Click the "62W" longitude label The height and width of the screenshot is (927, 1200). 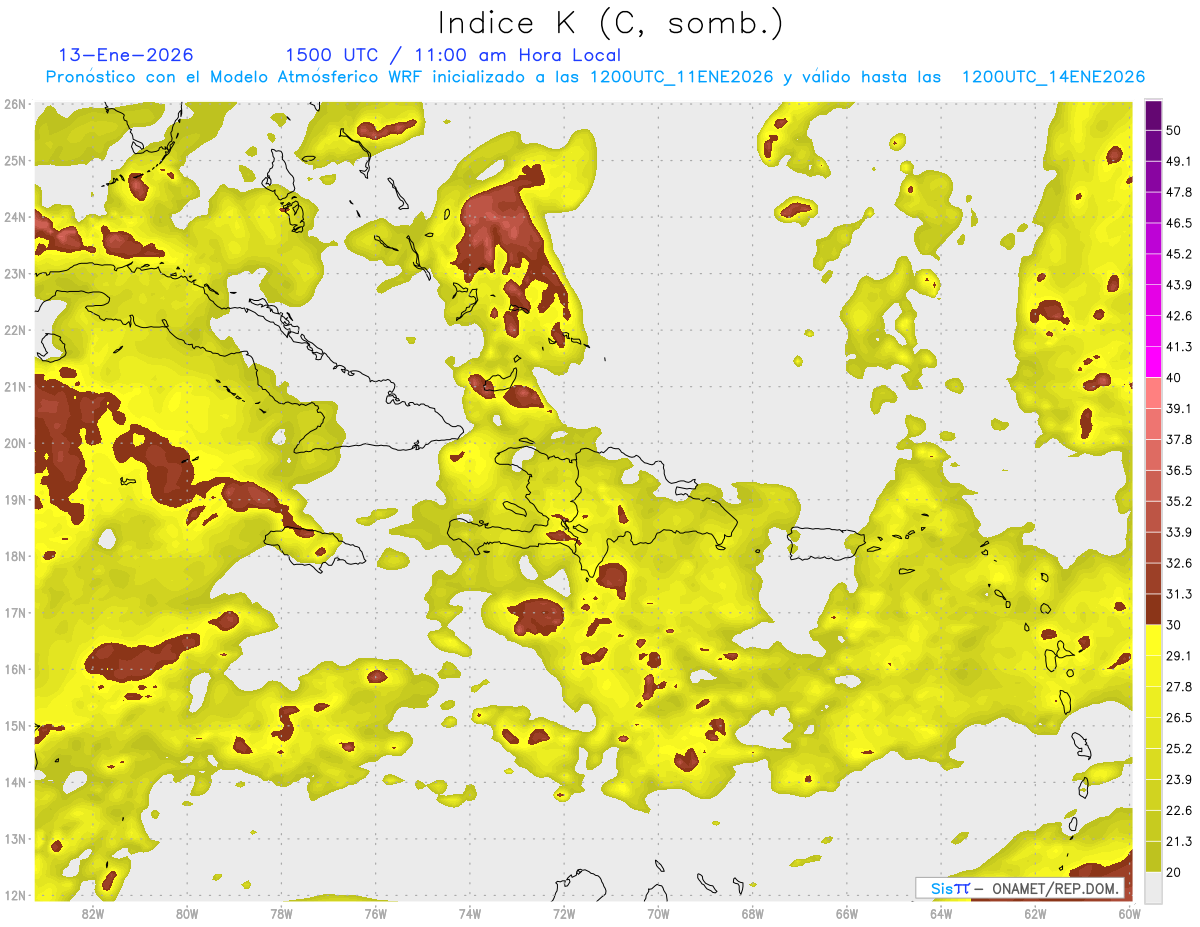1035,914
